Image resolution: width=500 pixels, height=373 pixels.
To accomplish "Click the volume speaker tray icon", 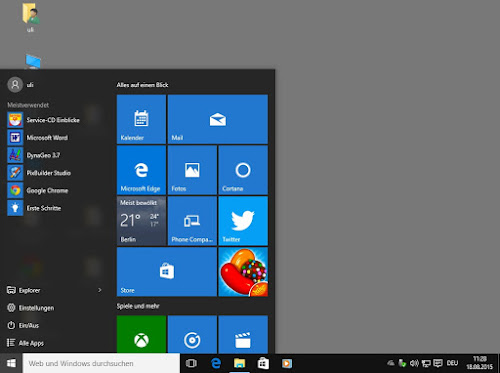I will tap(414, 363).
